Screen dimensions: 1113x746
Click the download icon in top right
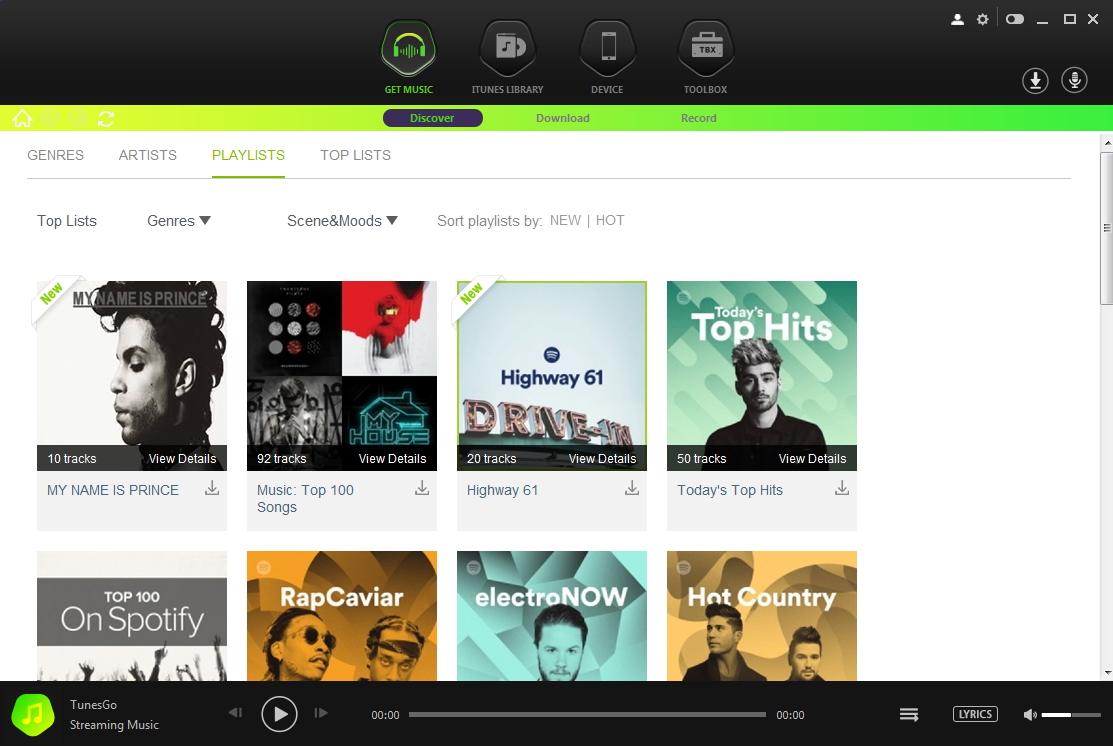[1035, 81]
